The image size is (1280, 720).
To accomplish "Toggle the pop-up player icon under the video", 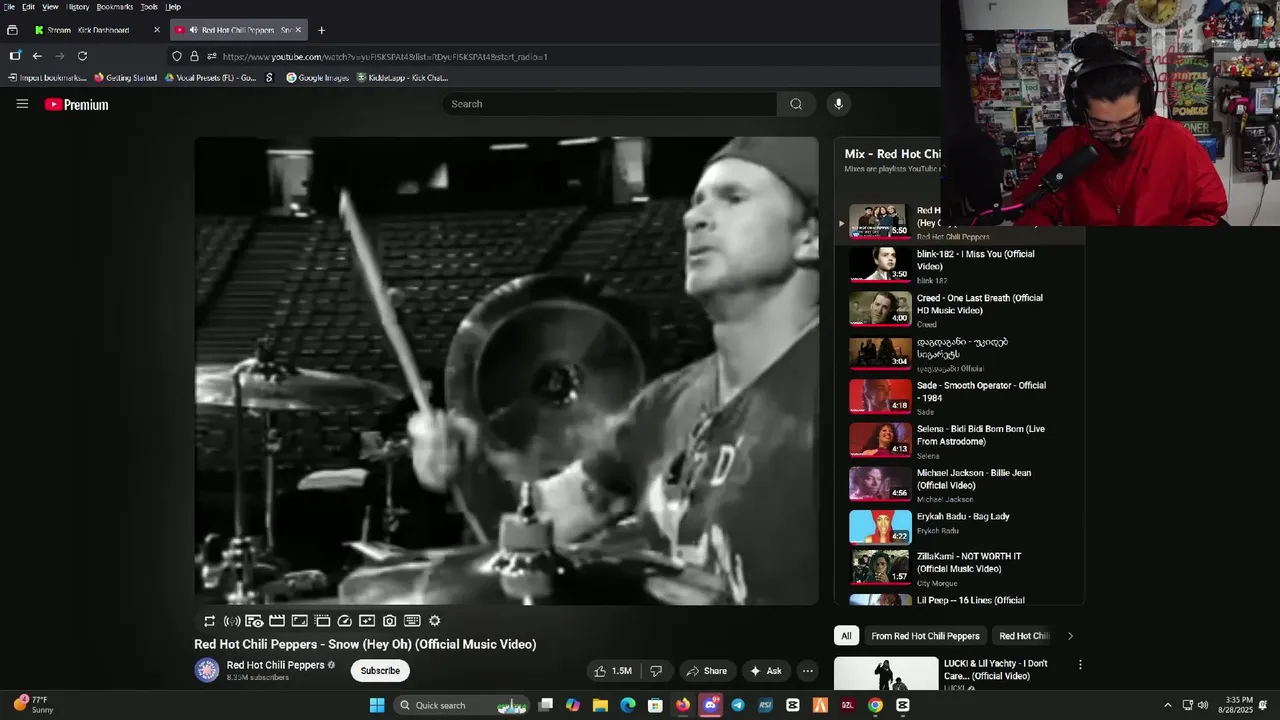I will [x=299, y=621].
